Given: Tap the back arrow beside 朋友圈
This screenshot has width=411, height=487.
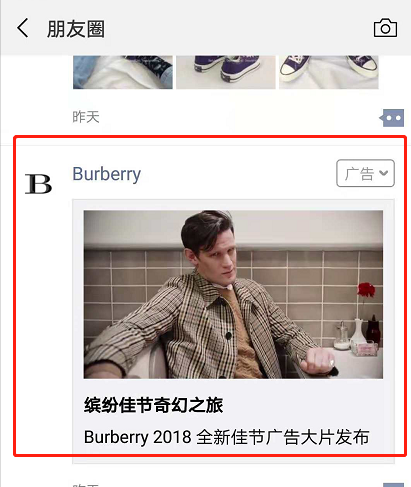Looking at the screenshot, I should click(x=23, y=28).
